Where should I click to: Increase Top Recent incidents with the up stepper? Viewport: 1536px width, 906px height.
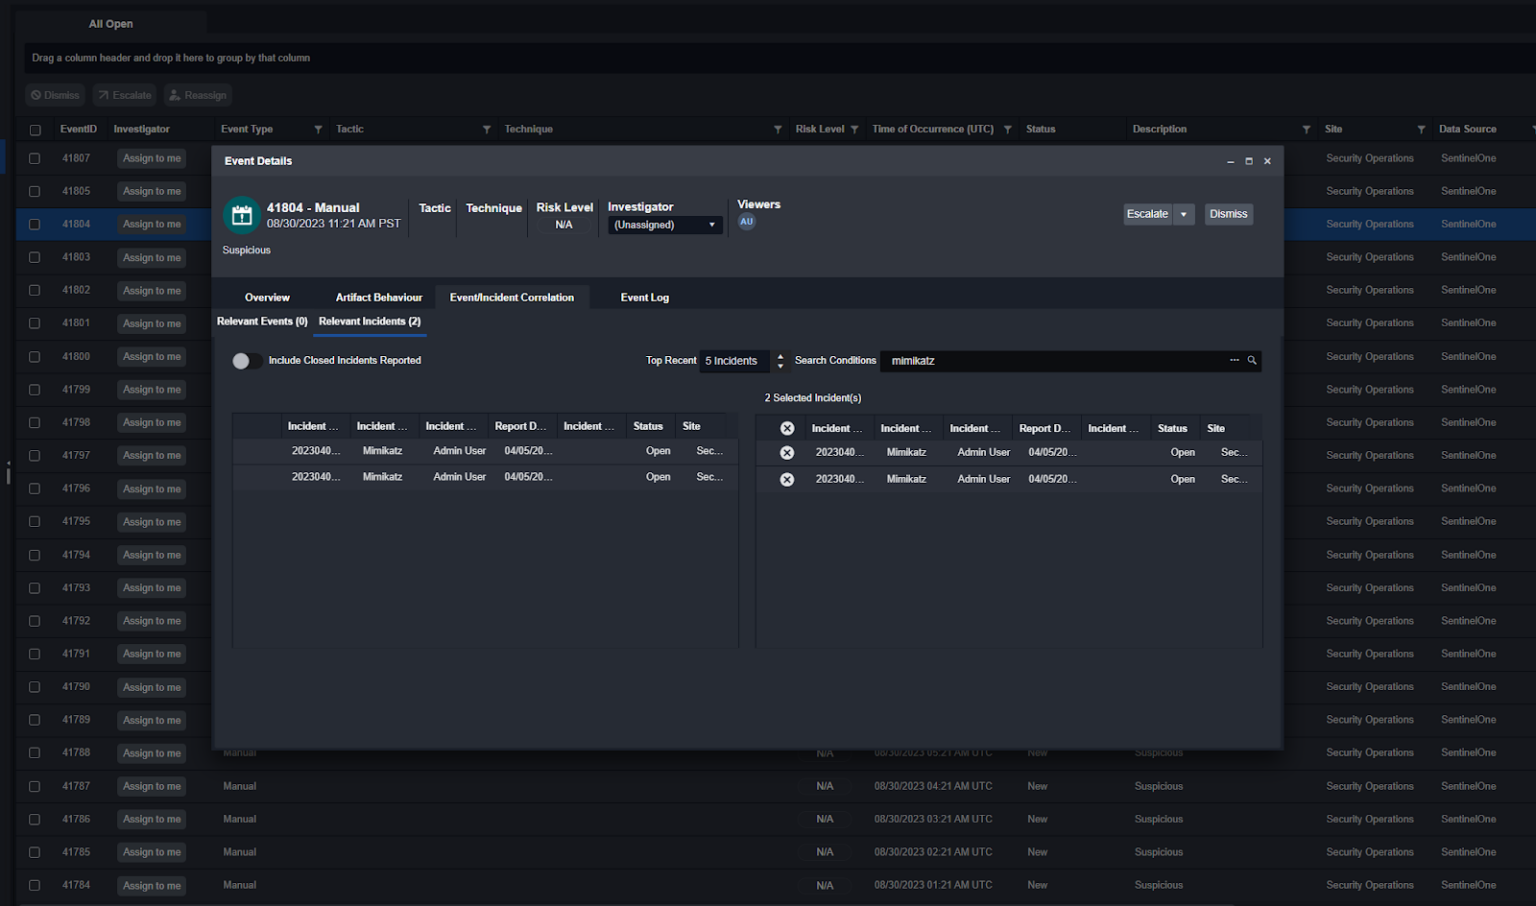pos(781,356)
